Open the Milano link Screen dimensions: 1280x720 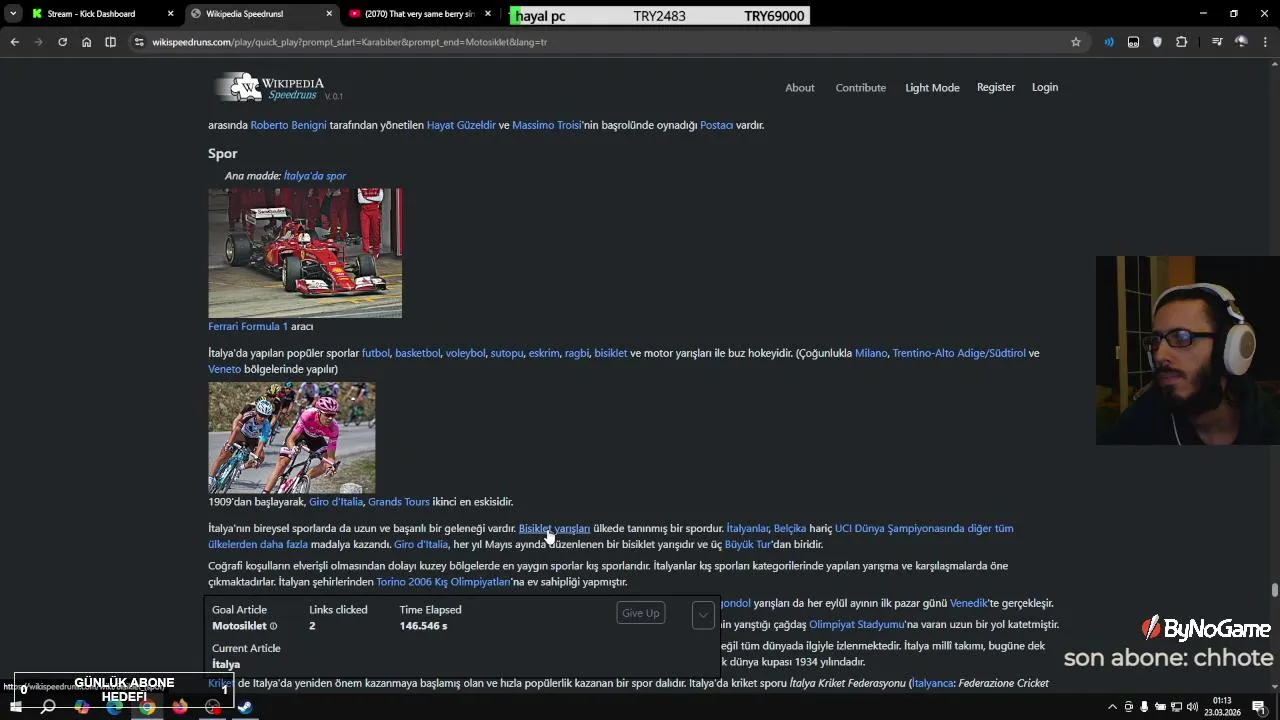click(871, 353)
